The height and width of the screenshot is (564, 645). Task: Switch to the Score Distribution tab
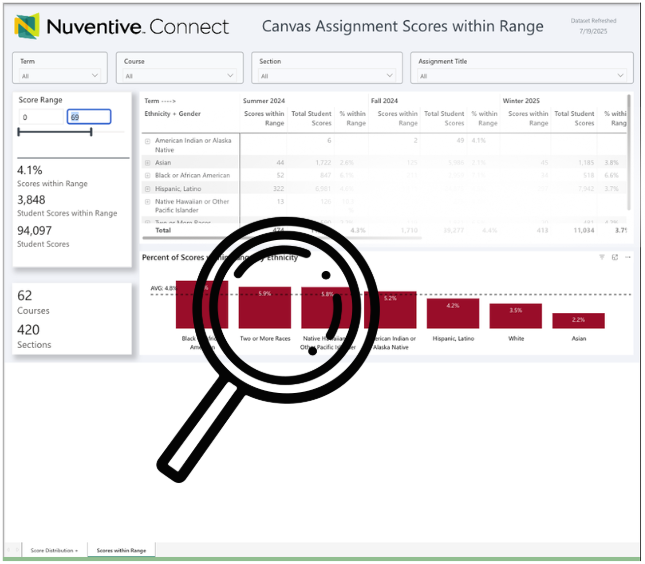(x=52, y=550)
